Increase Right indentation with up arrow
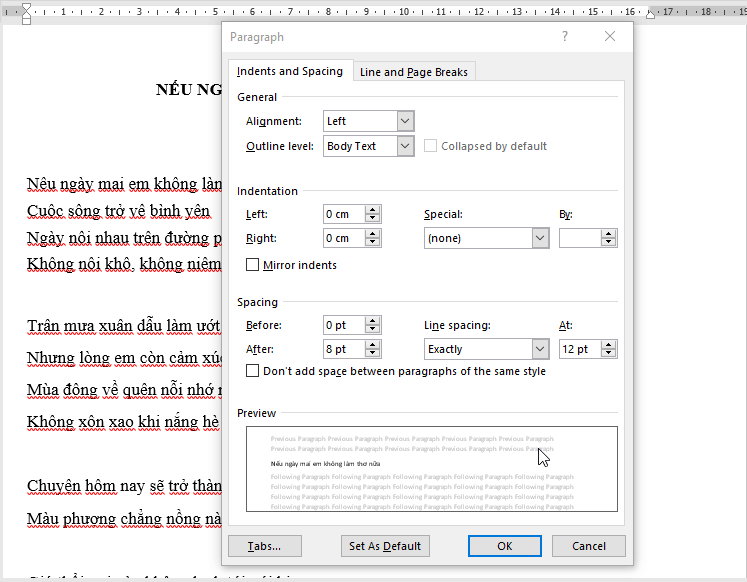 [373, 234]
